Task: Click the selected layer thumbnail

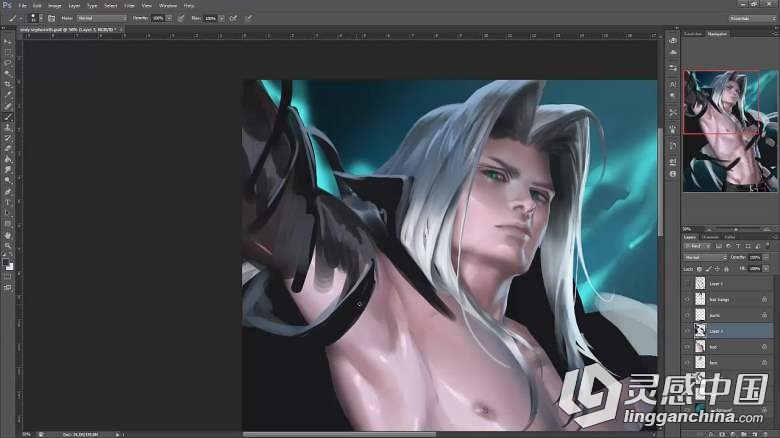Action: point(700,331)
